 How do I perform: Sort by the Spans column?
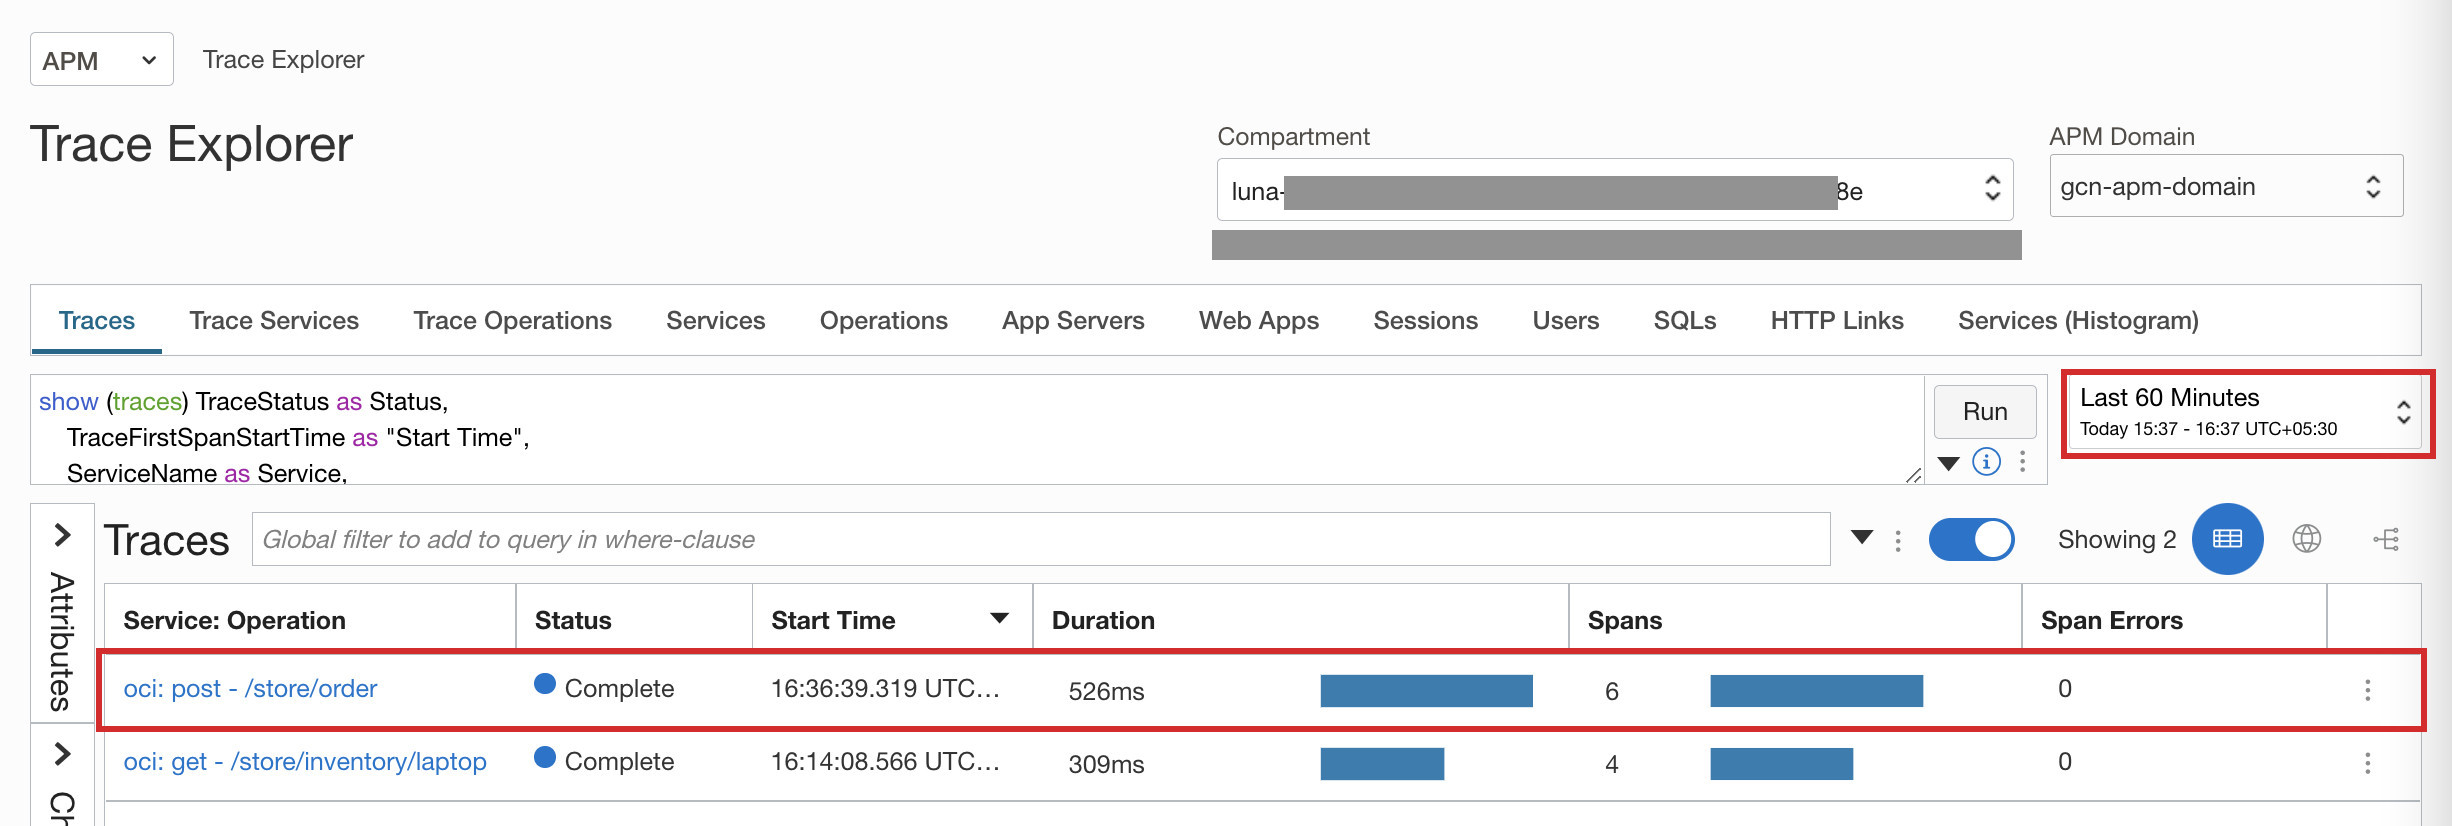pyautogui.click(x=1625, y=620)
